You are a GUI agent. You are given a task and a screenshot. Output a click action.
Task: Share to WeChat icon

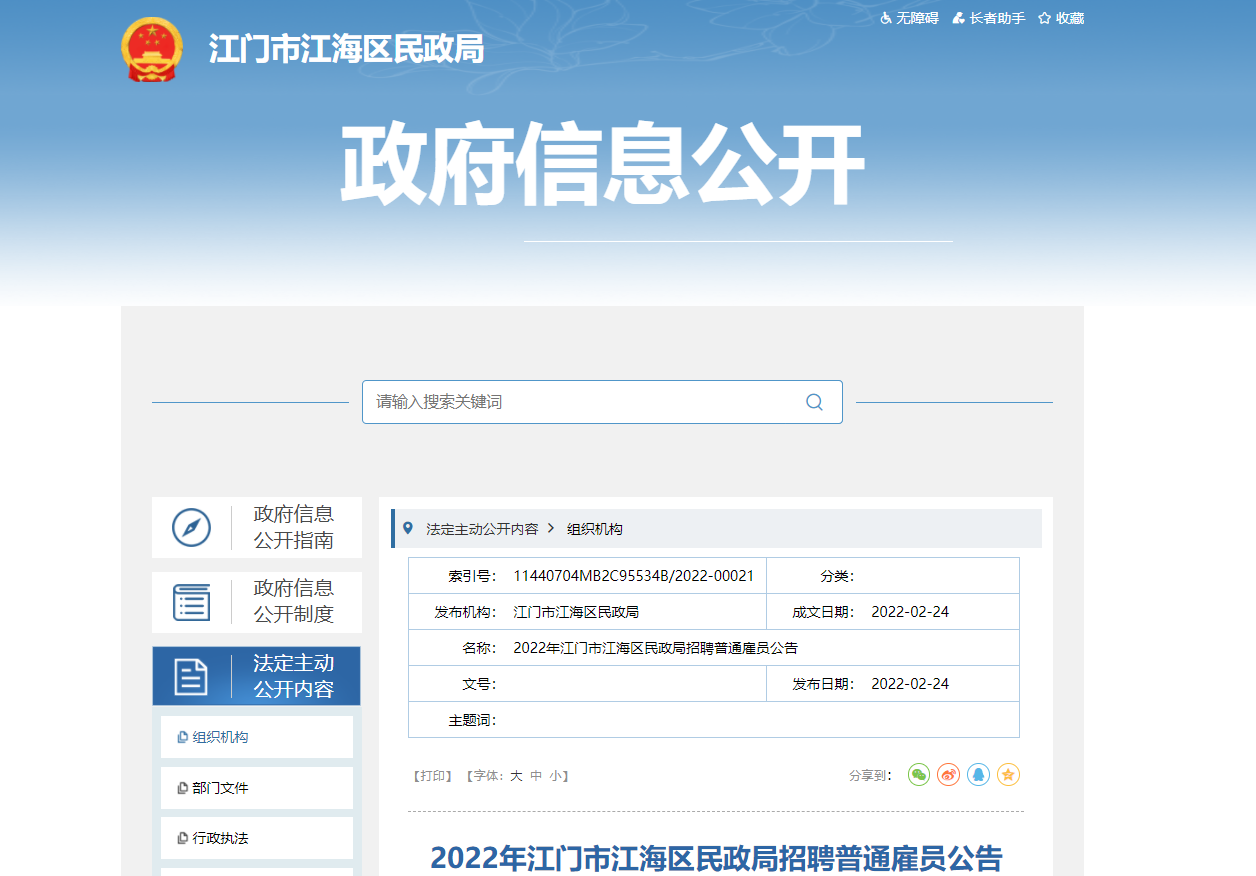(919, 775)
